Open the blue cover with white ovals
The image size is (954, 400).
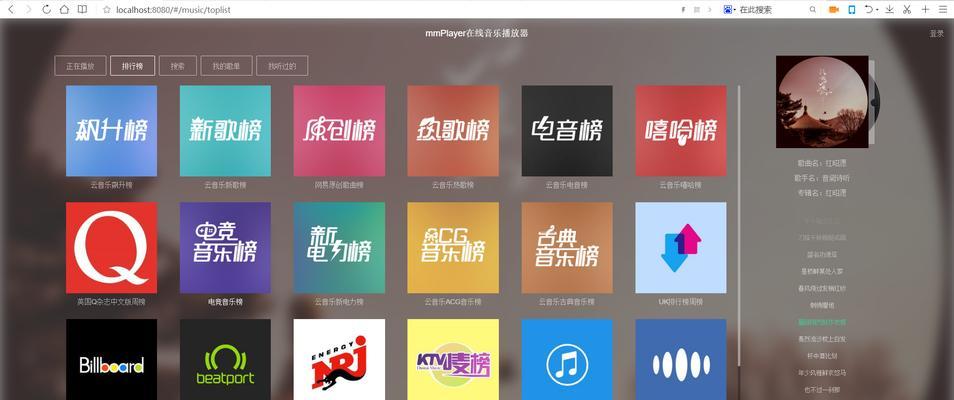(681, 359)
